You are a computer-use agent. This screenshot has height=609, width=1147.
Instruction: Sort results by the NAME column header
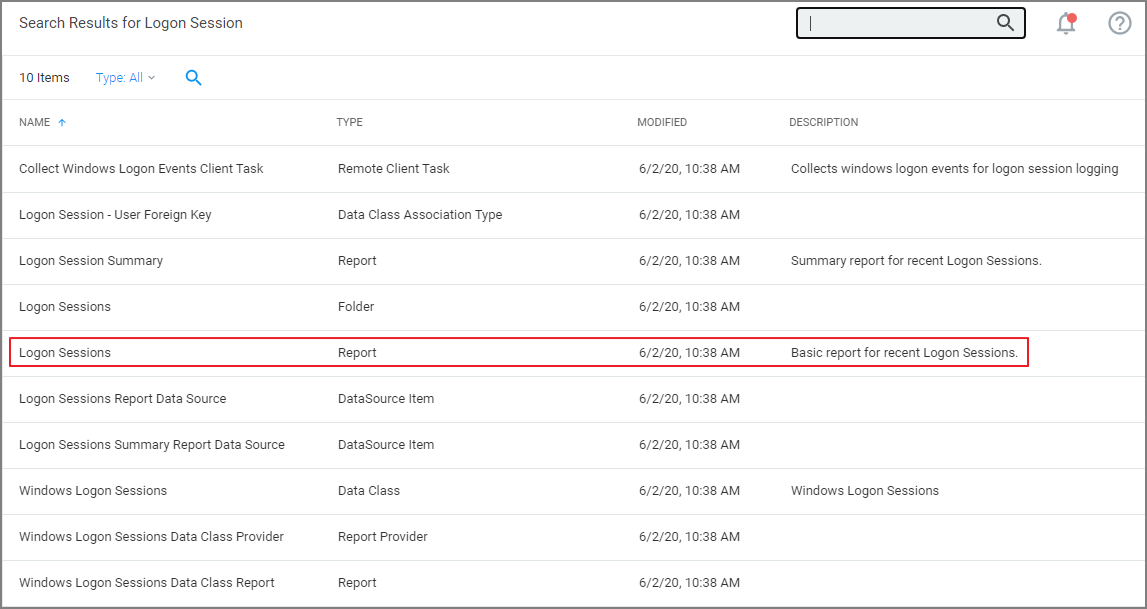point(33,121)
